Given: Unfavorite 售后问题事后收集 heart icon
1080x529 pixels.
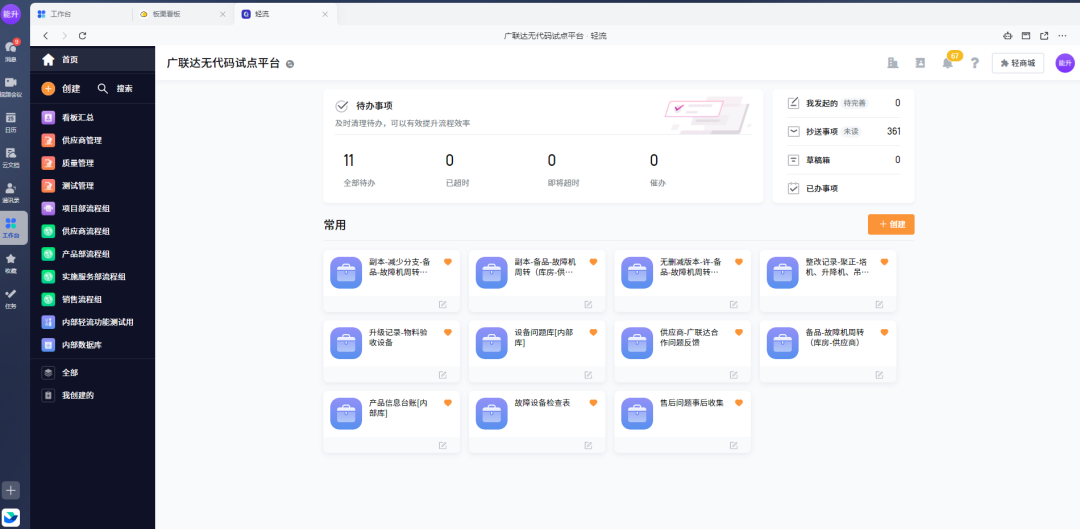Looking at the screenshot, I should (x=739, y=403).
